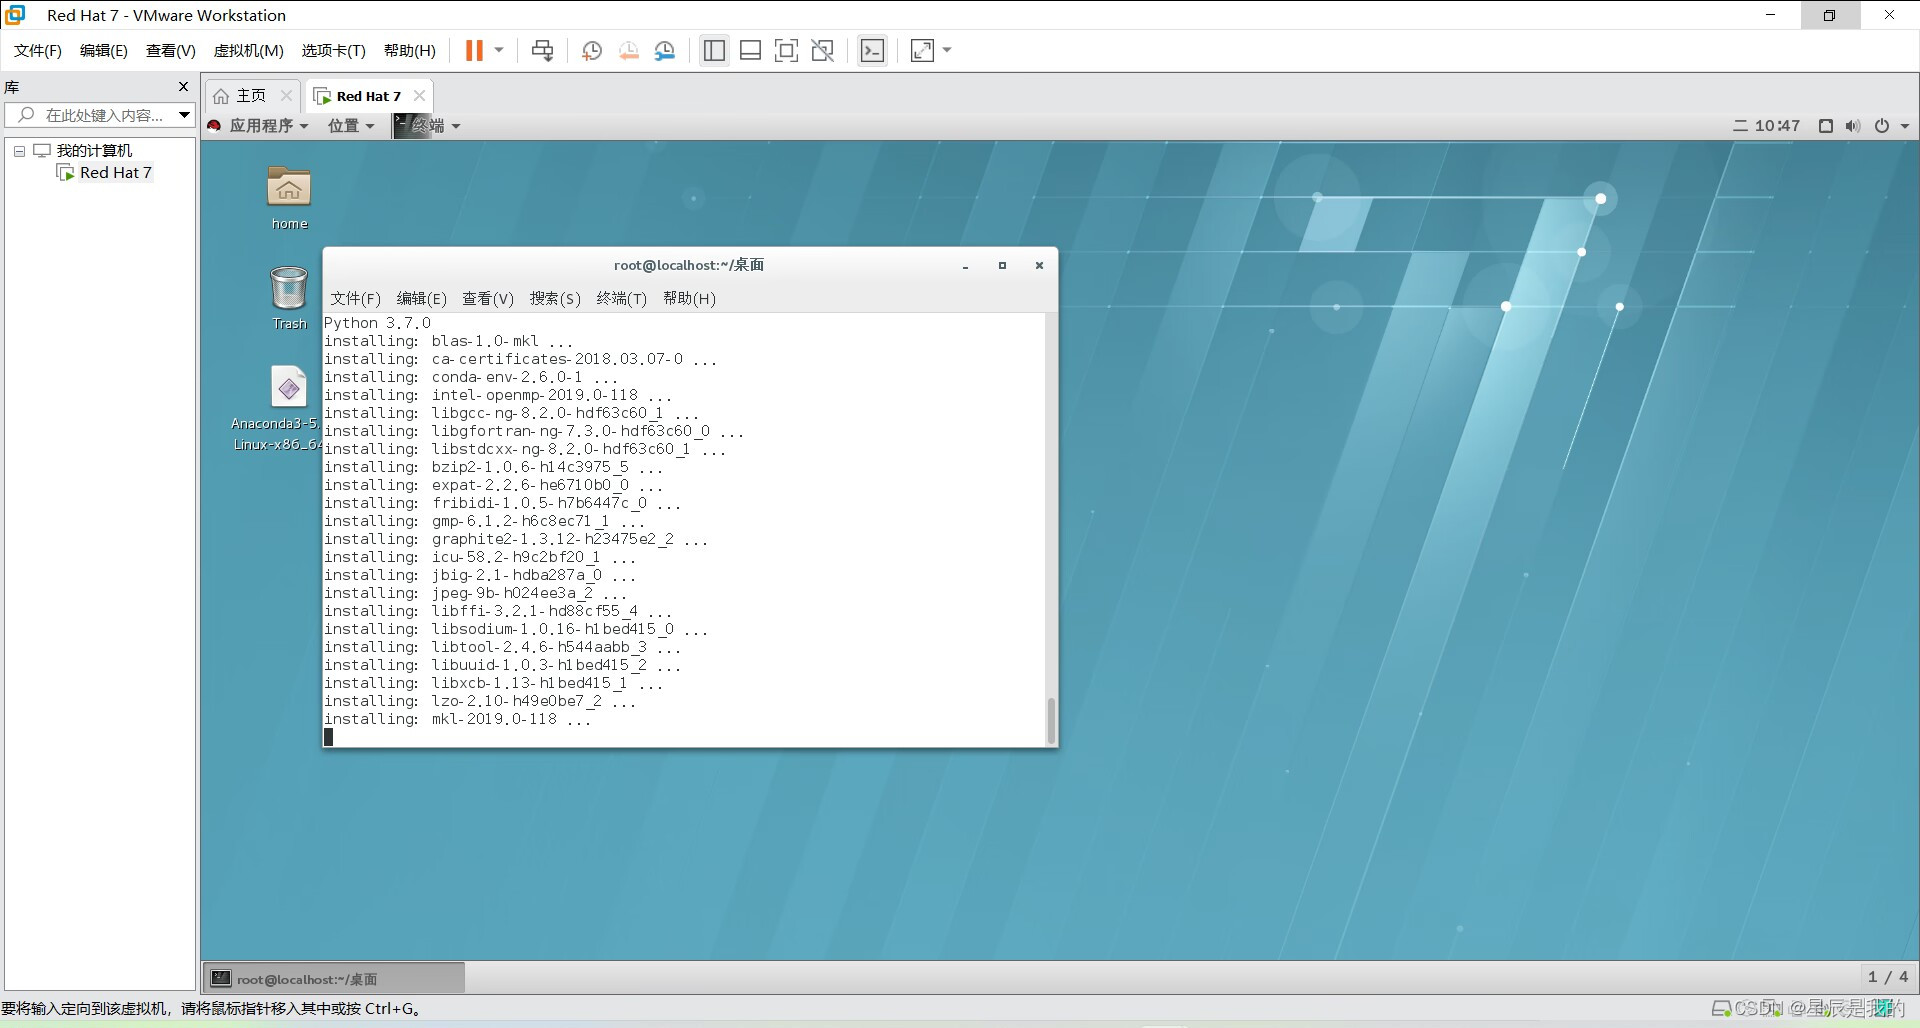
Task: Open terminal 编辑(E) menu
Action: click(421, 299)
